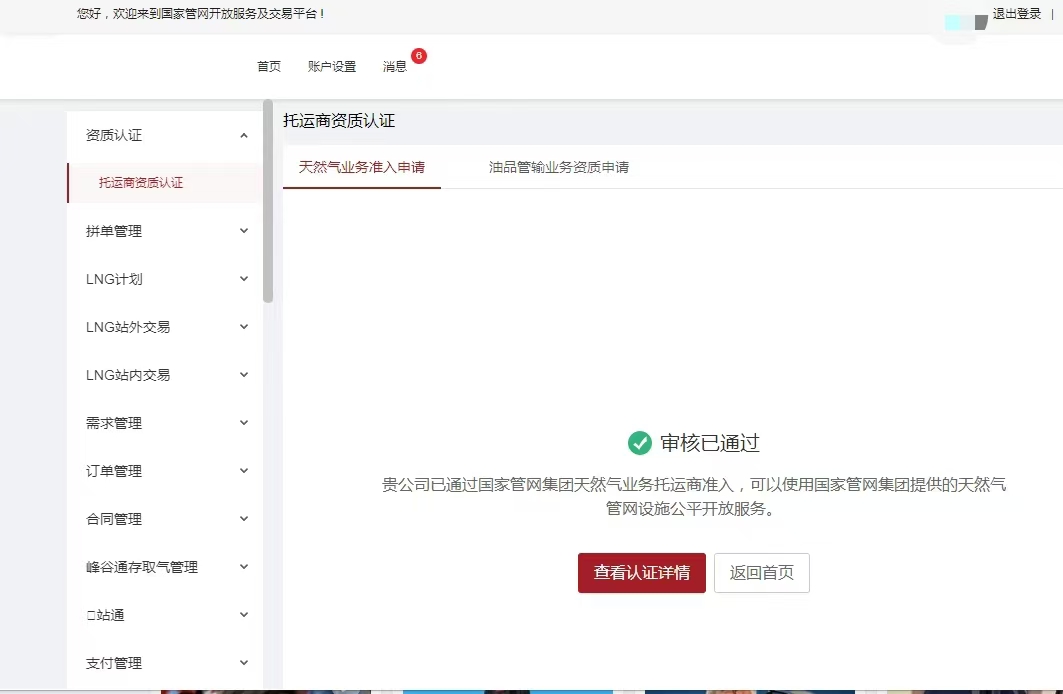Expand the 支付管理 sidebar section

pos(243,663)
